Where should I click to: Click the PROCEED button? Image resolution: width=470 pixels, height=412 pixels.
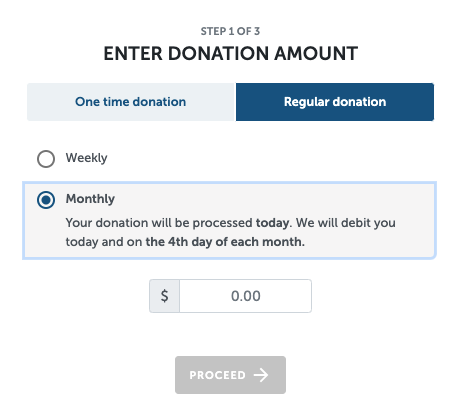[x=230, y=375]
